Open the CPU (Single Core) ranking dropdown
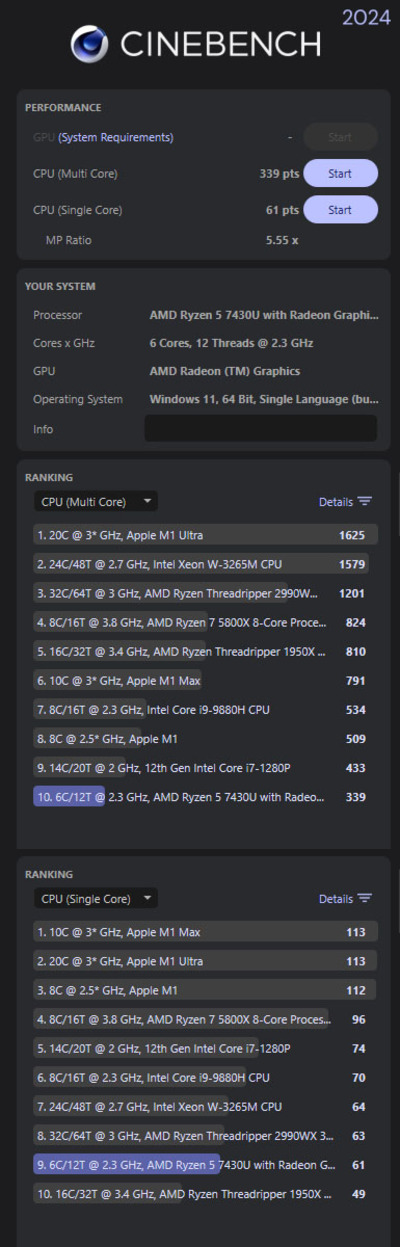400x1247 pixels. coord(96,898)
